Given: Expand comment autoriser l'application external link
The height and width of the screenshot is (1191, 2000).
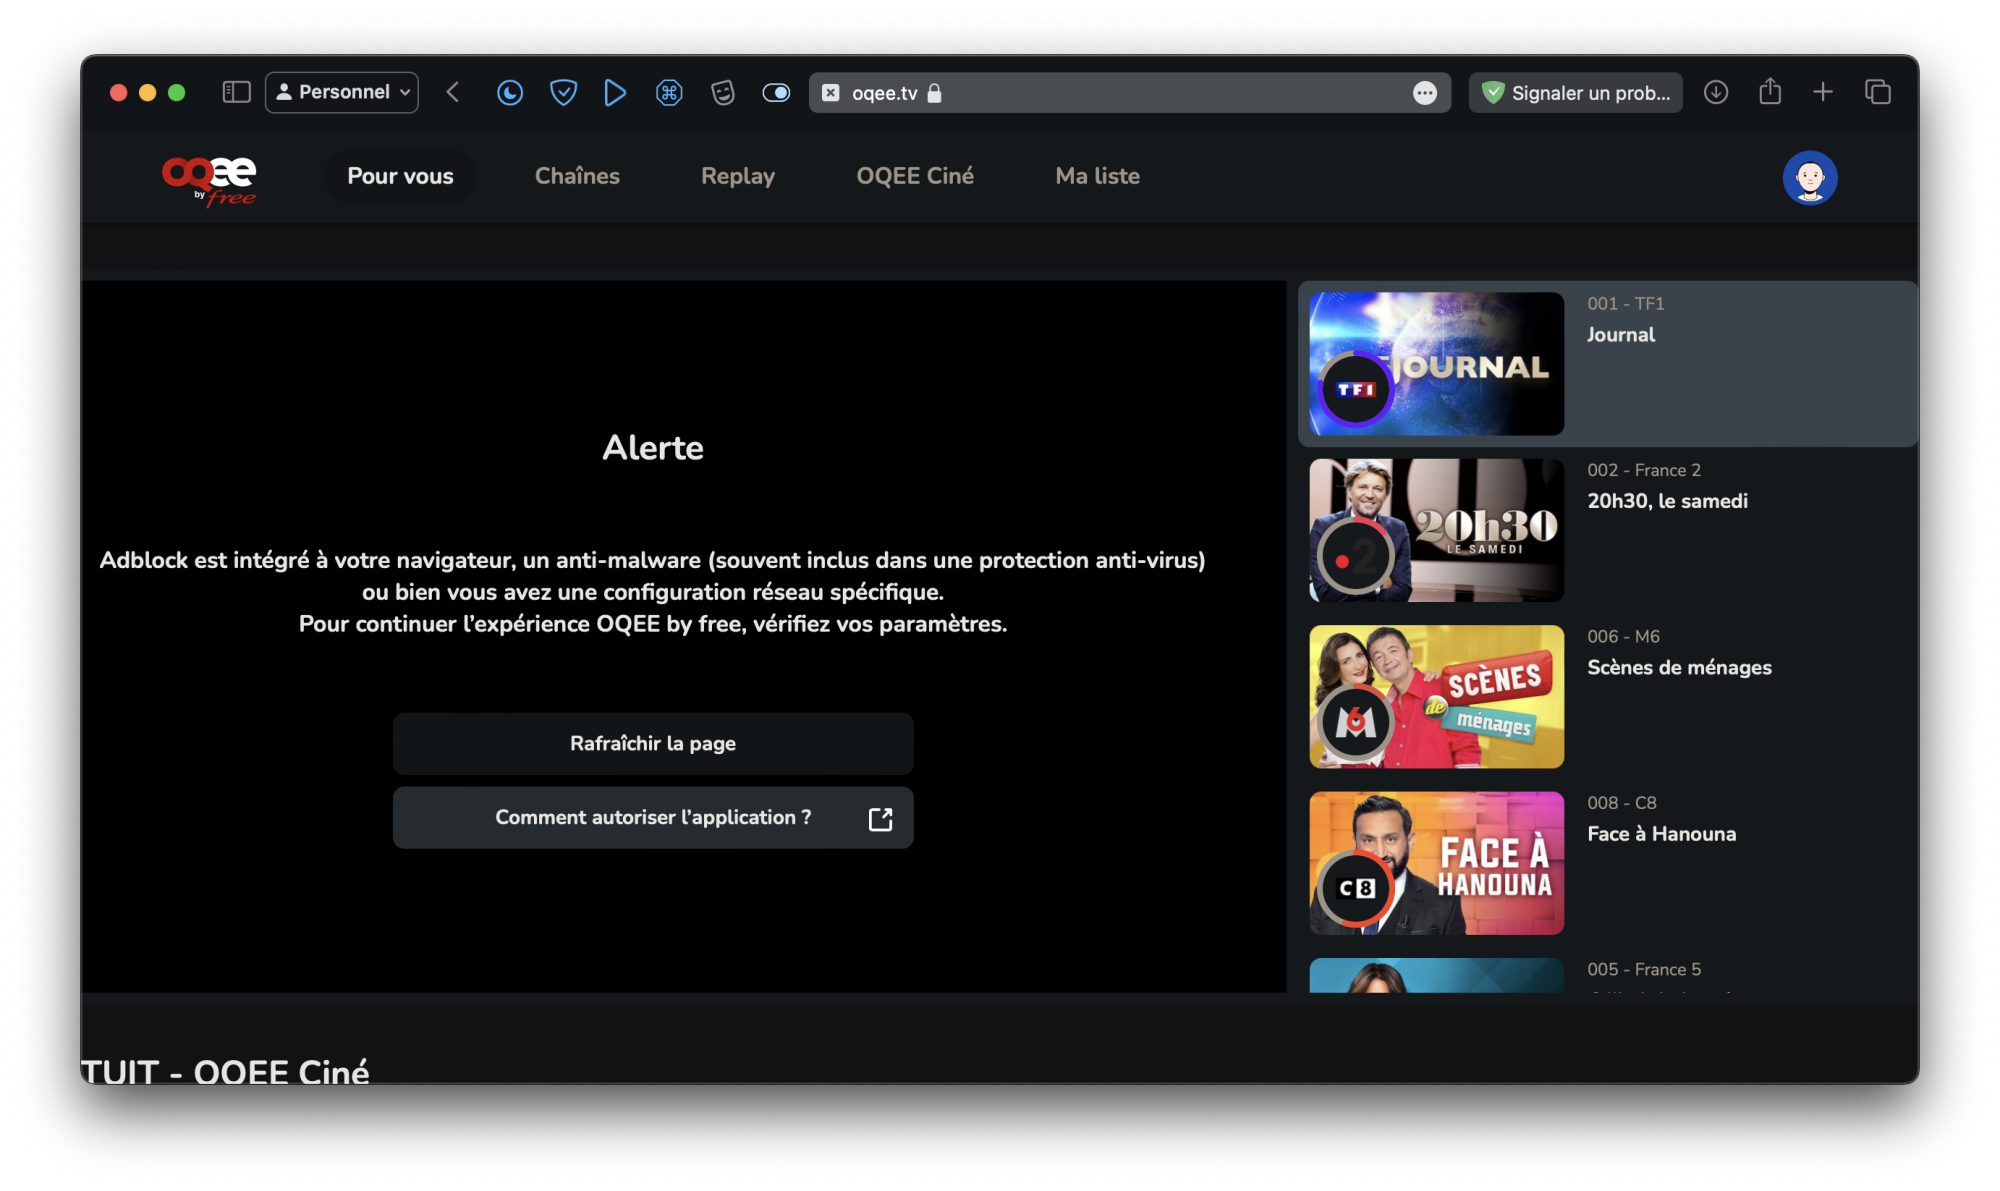Looking at the screenshot, I should click(879, 817).
